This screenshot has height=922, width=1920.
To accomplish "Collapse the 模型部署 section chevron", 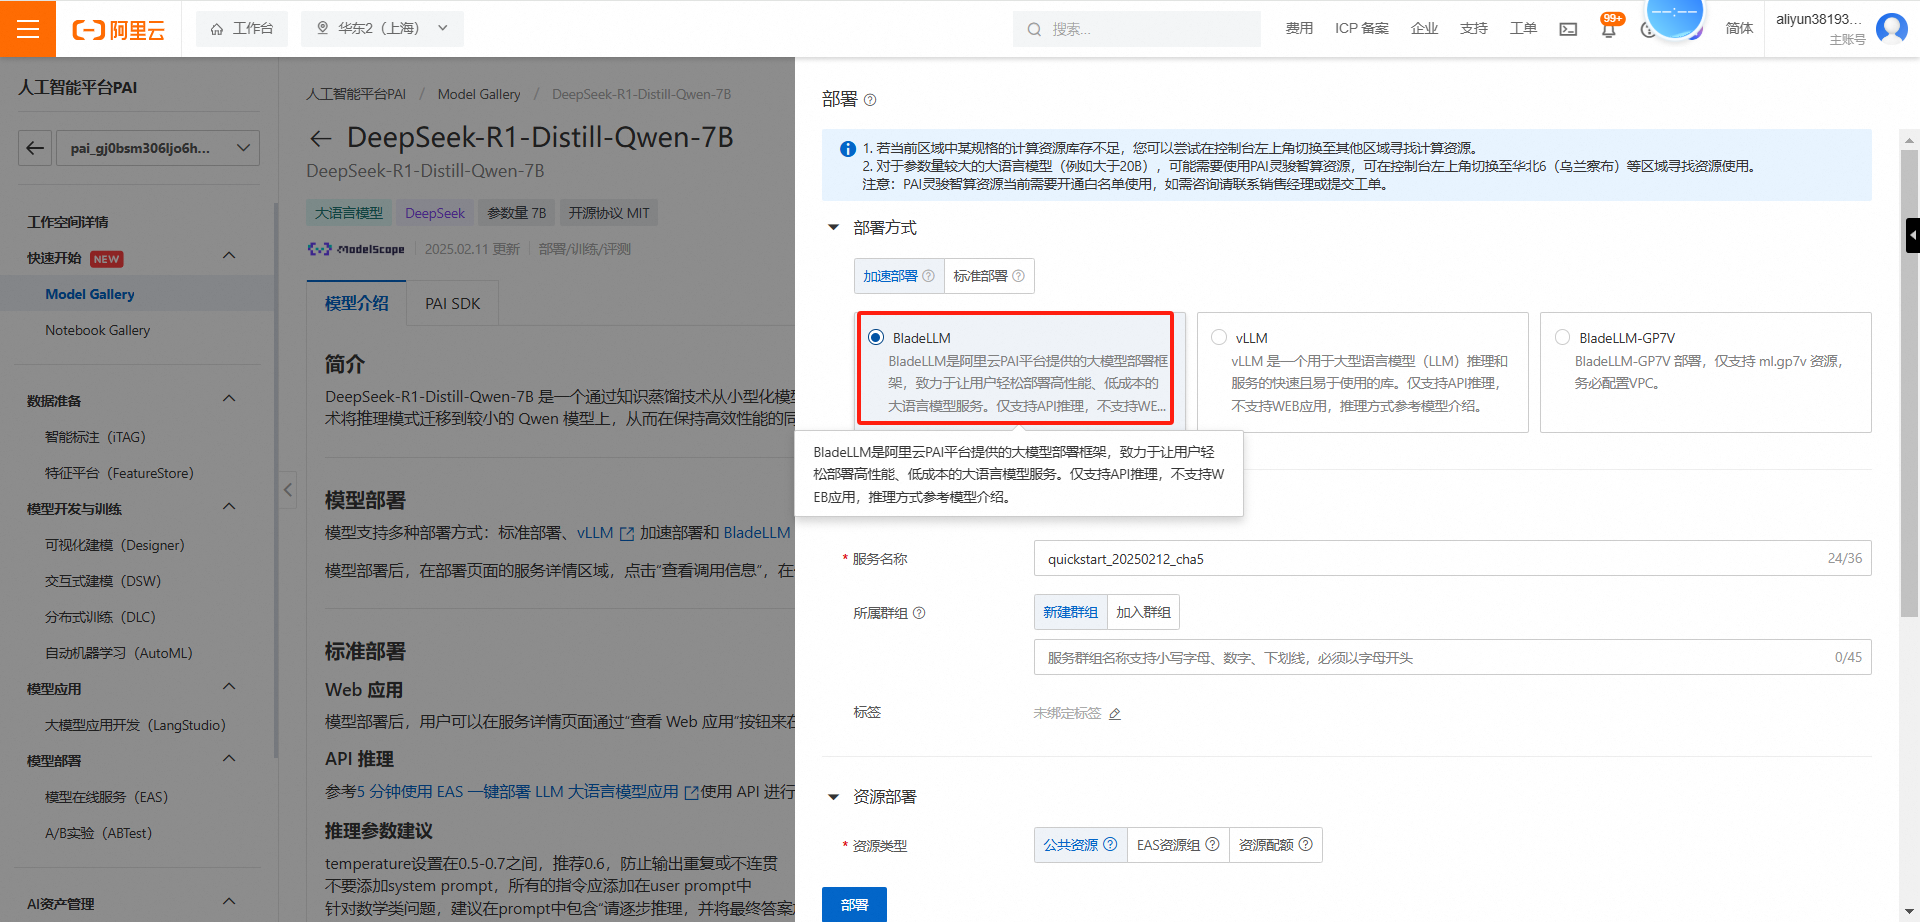I will coord(229,760).
